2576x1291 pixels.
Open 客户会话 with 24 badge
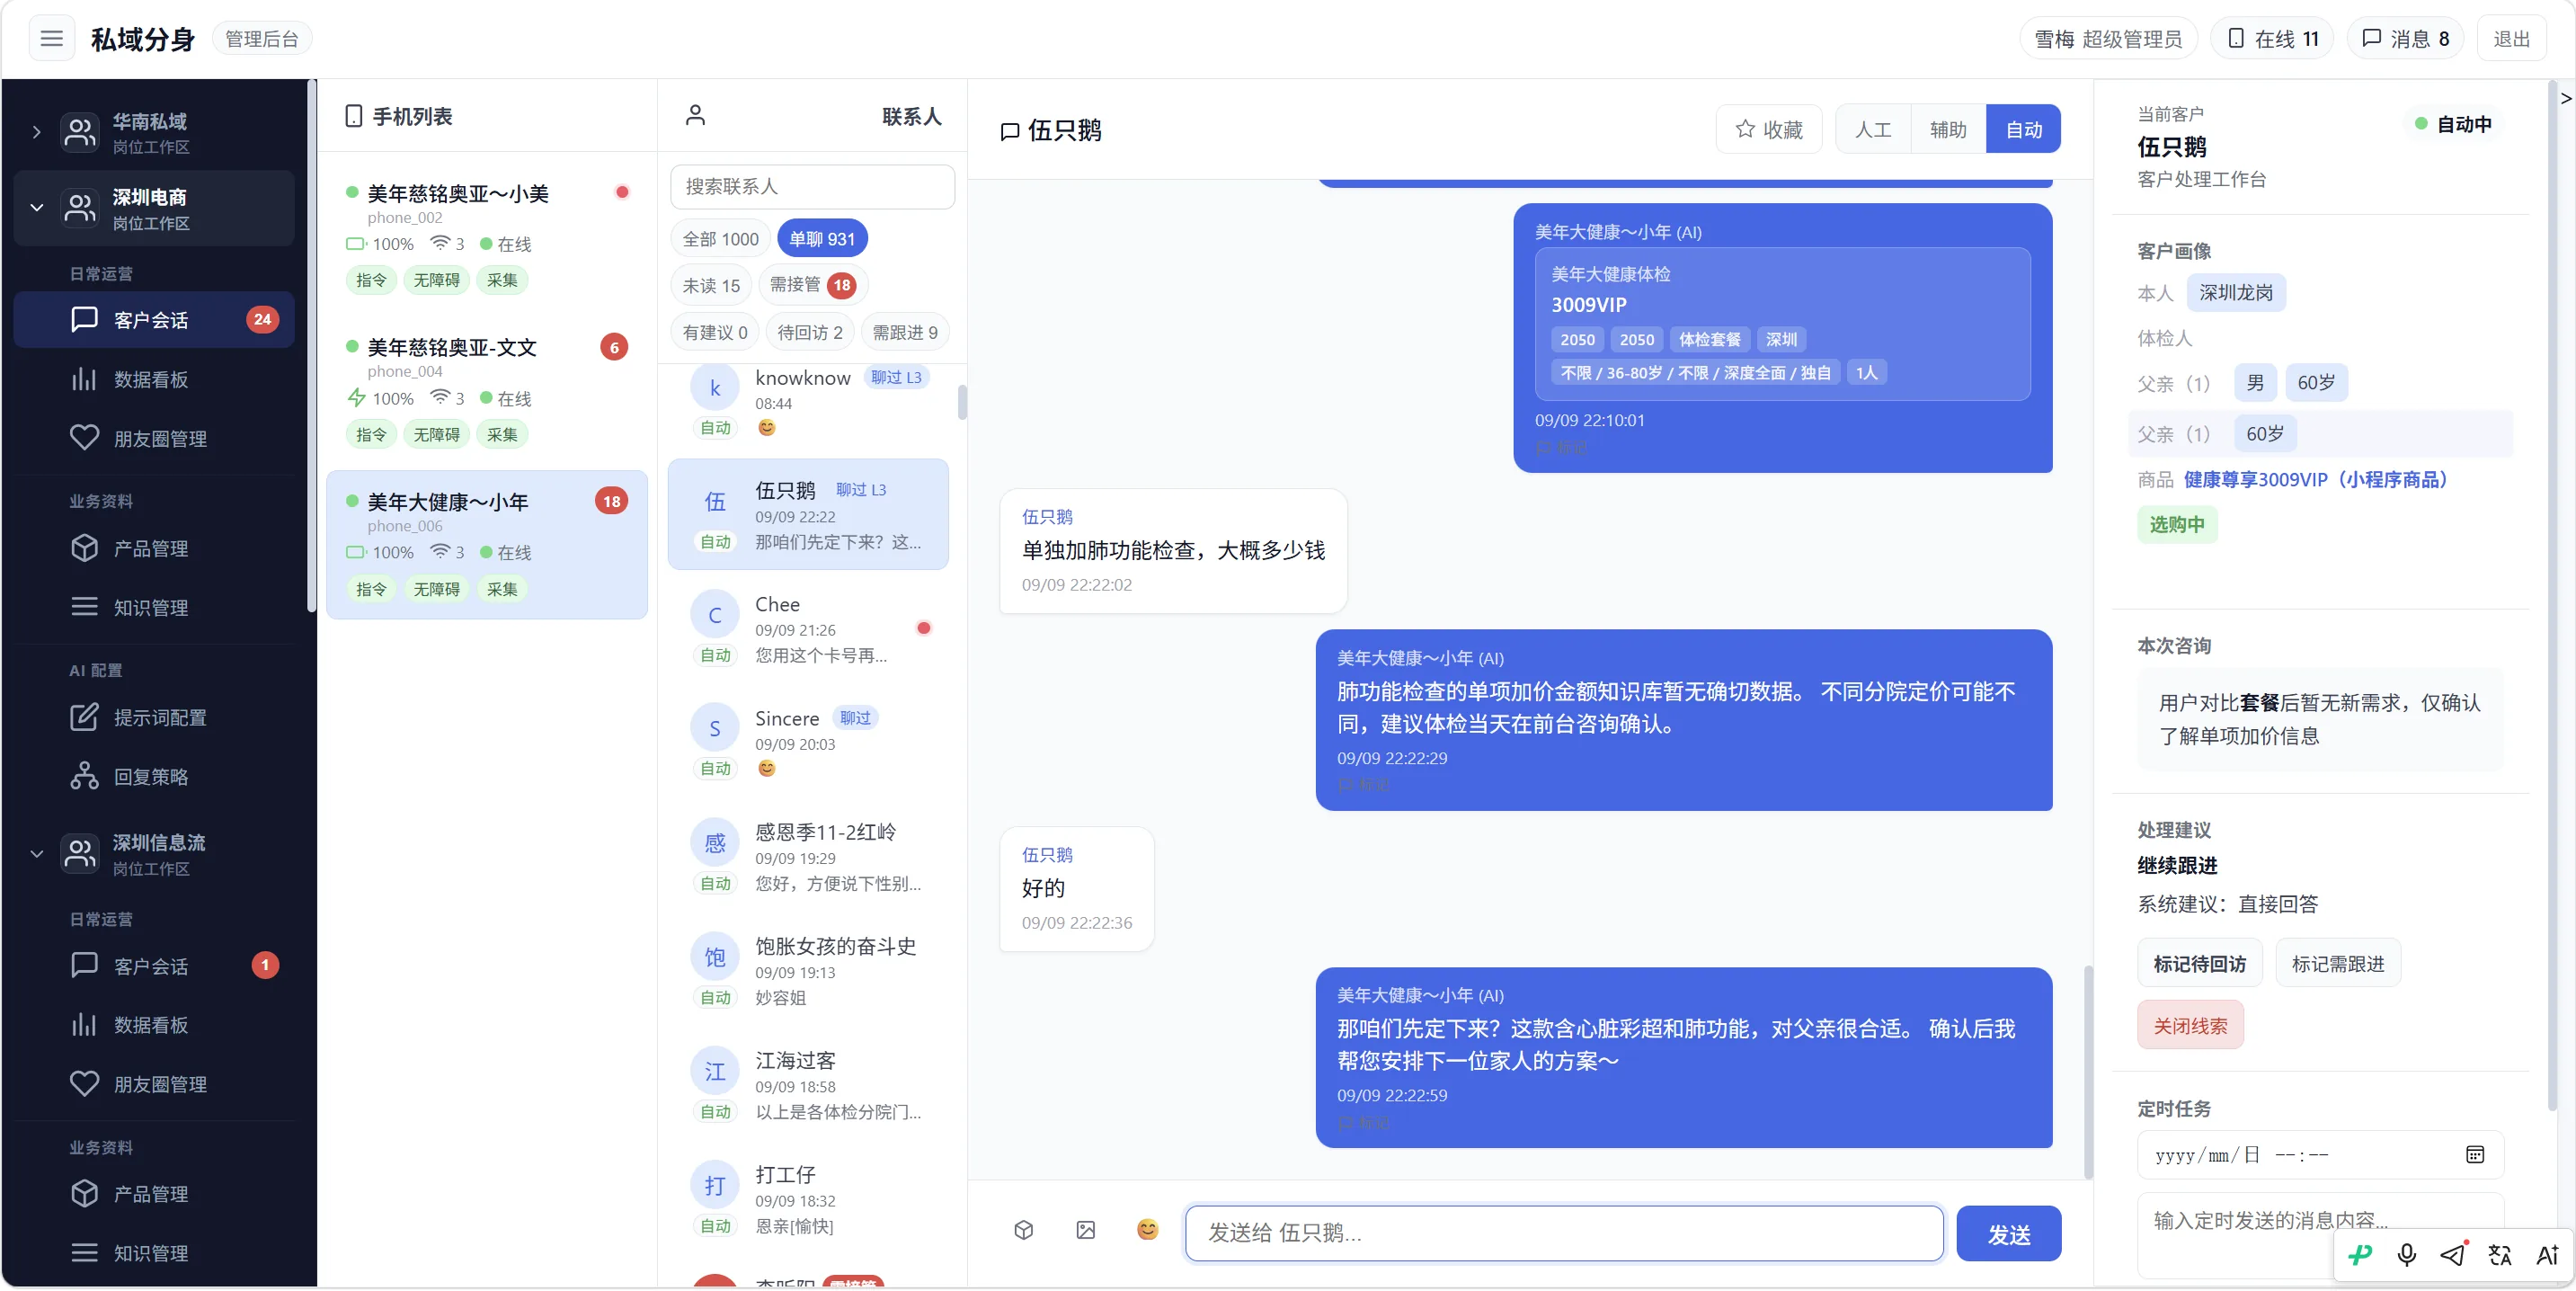point(154,320)
